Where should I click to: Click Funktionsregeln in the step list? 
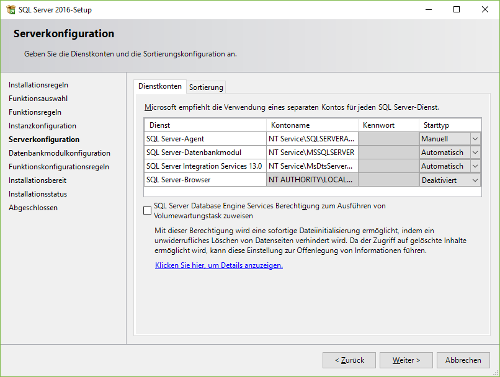click(x=35, y=112)
